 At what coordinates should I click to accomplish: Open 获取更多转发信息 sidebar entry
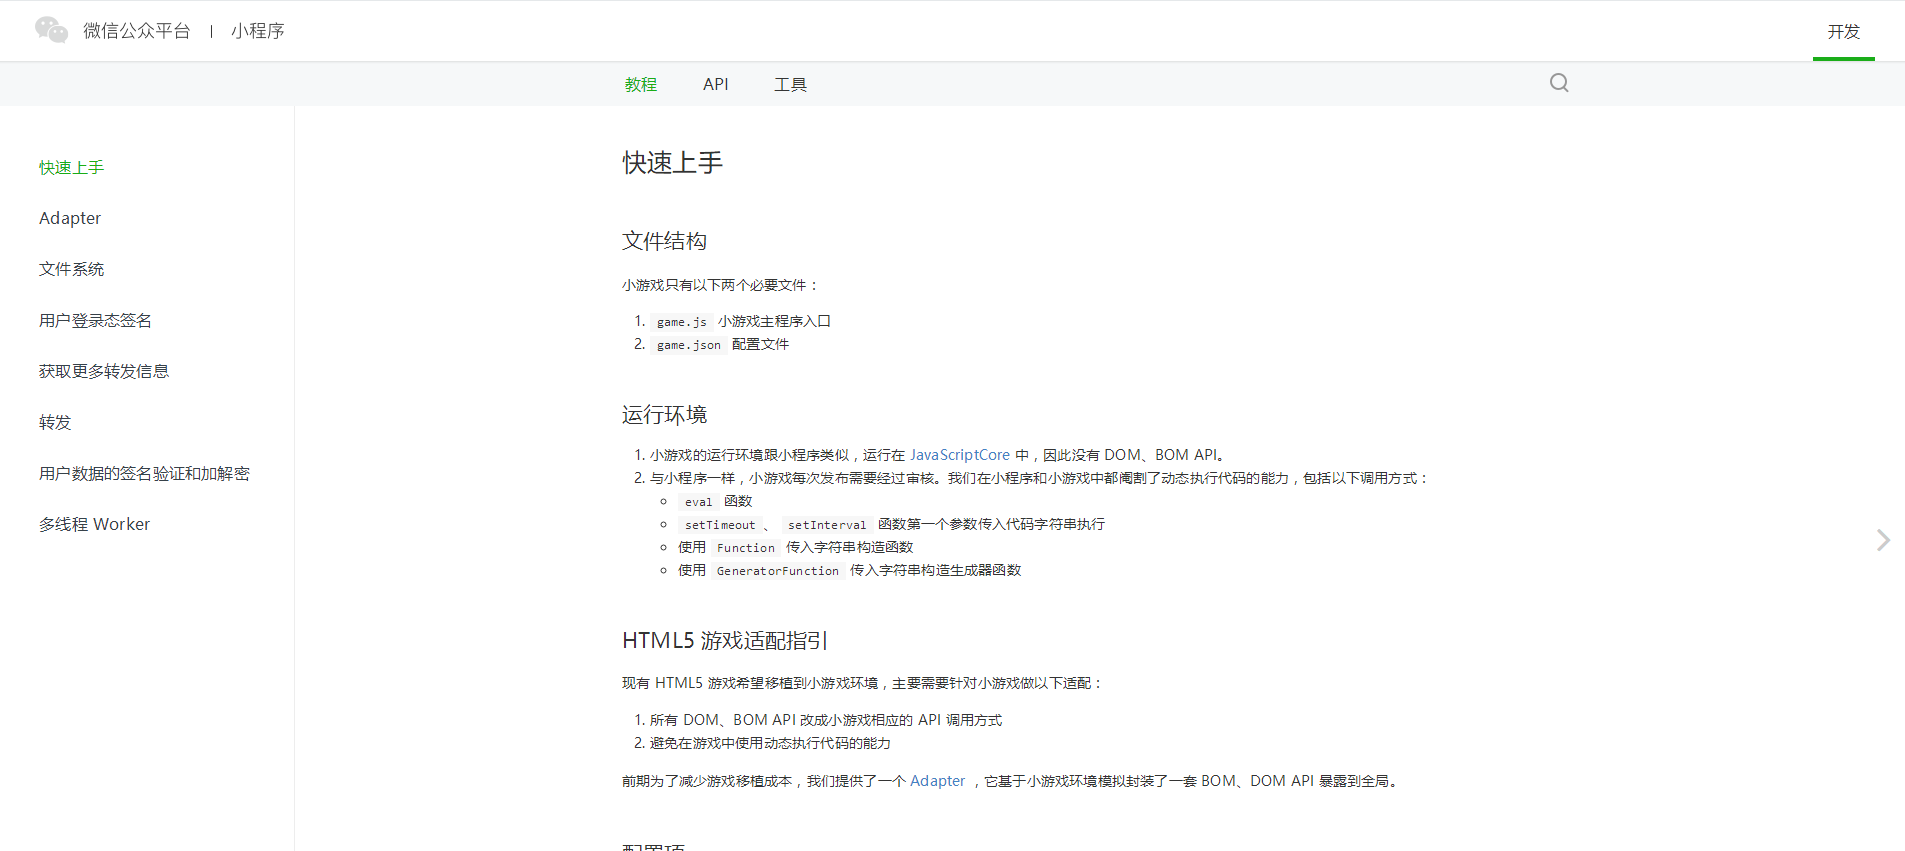(104, 371)
